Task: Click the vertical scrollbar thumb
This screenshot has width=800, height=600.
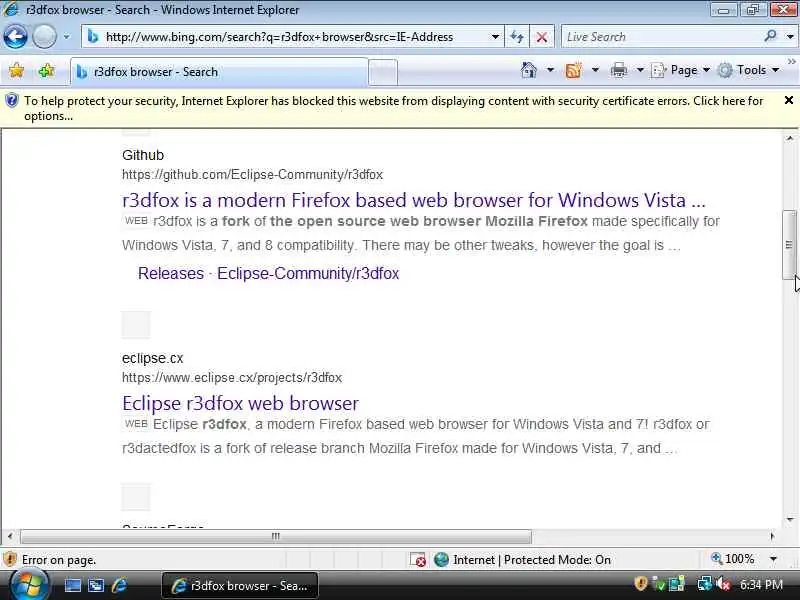Action: coord(789,245)
